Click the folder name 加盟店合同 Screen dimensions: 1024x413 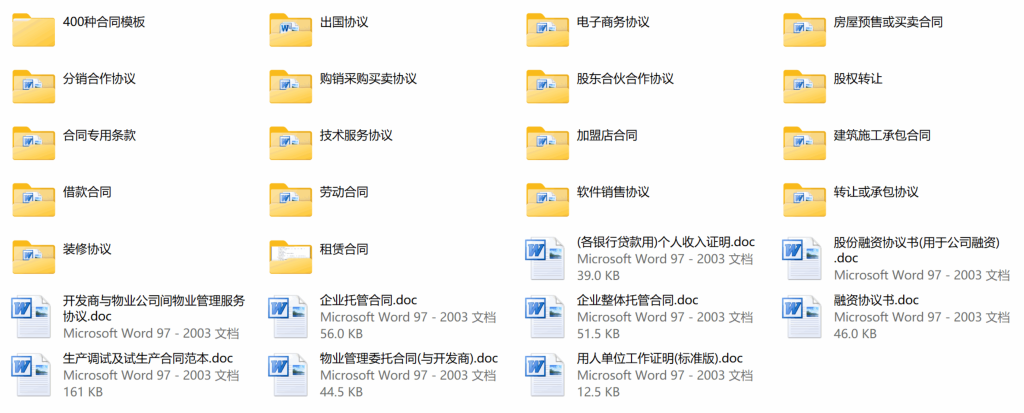pos(607,136)
